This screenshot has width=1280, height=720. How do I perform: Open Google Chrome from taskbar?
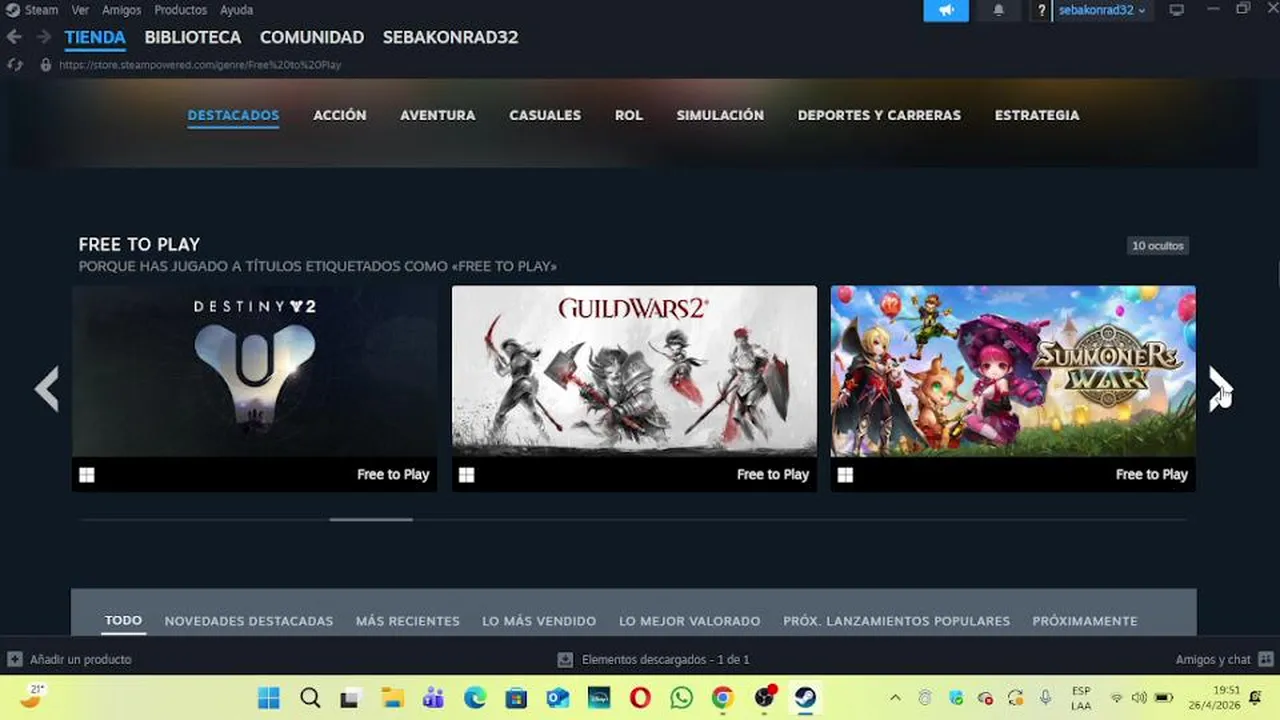[722, 698]
